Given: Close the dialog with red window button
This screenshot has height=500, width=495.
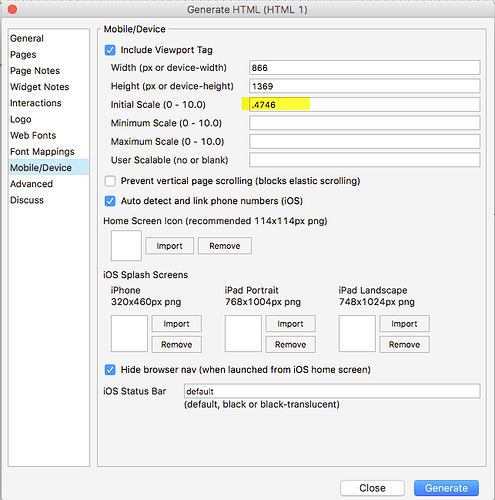Looking at the screenshot, I should (x=12, y=9).
